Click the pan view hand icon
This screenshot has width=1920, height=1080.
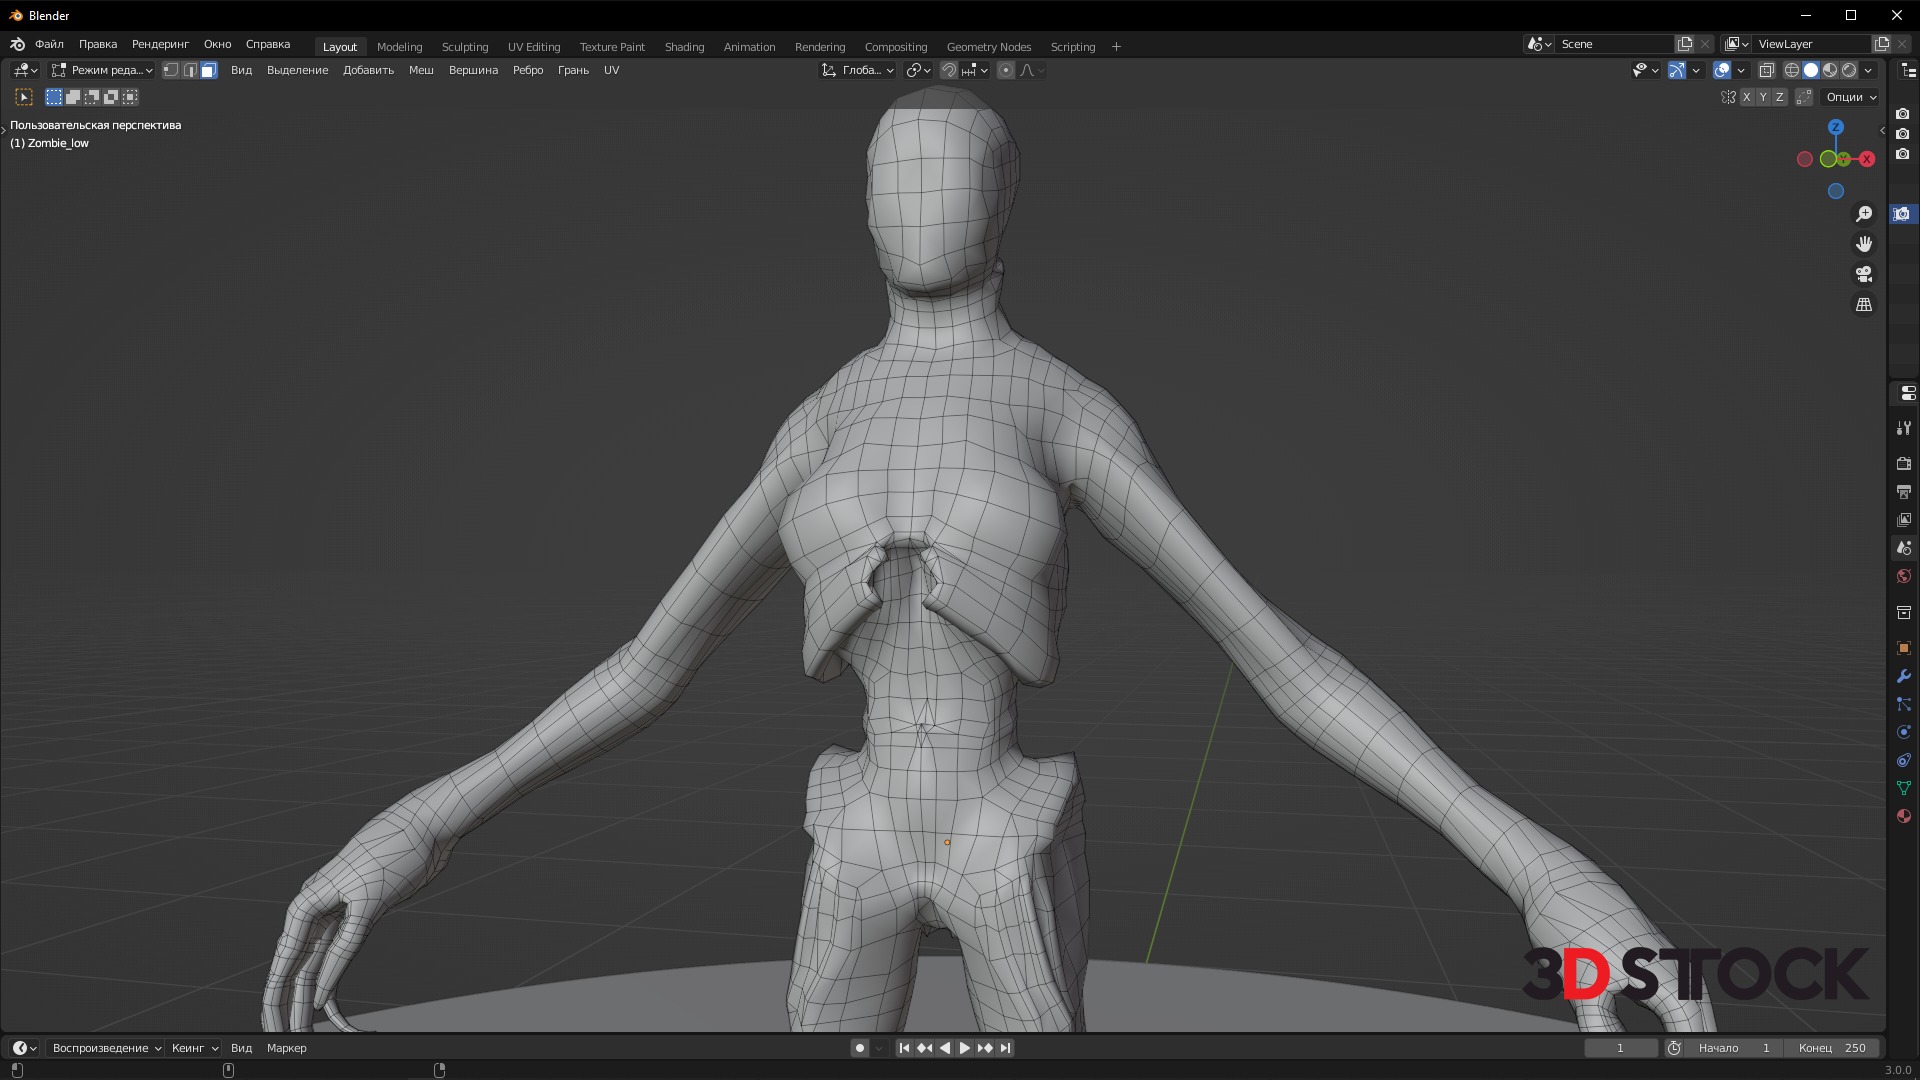click(x=1864, y=244)
